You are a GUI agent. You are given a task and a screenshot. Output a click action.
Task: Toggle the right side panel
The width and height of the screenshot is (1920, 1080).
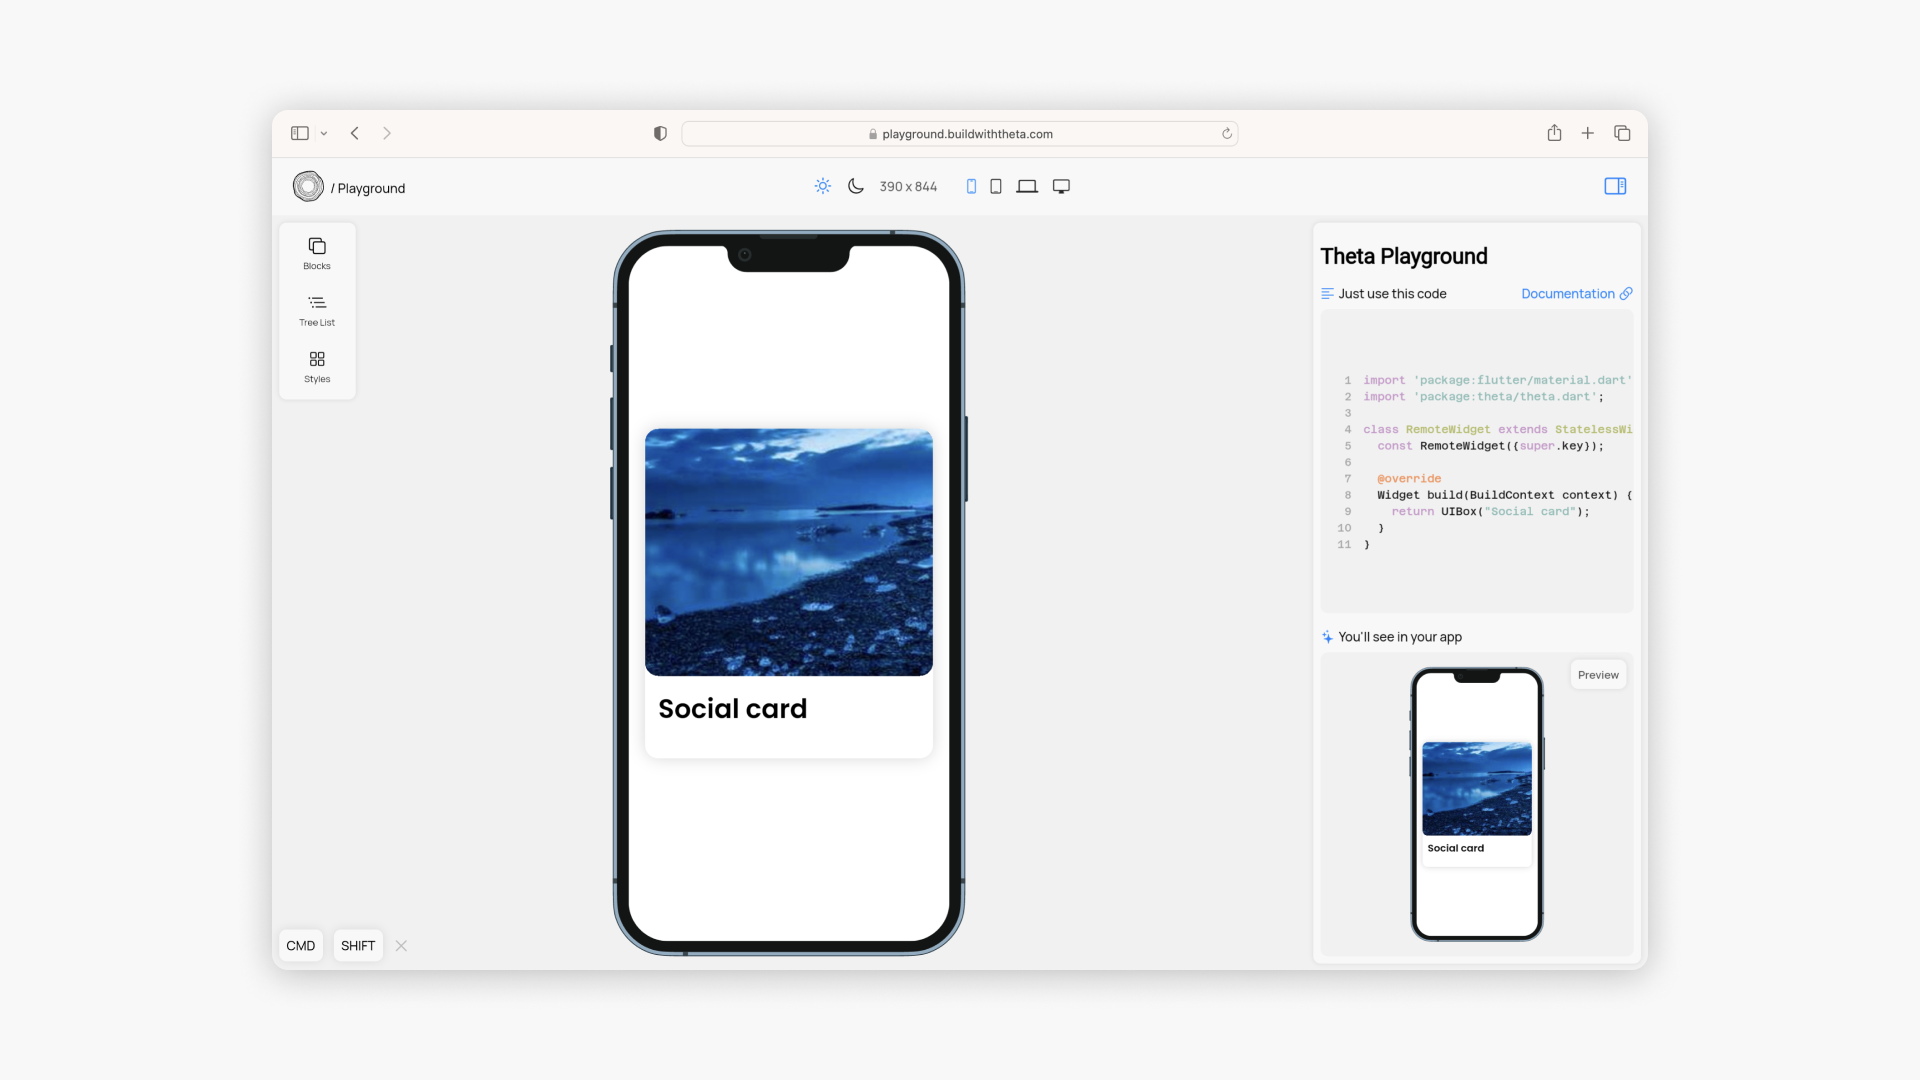point(1615,187)
